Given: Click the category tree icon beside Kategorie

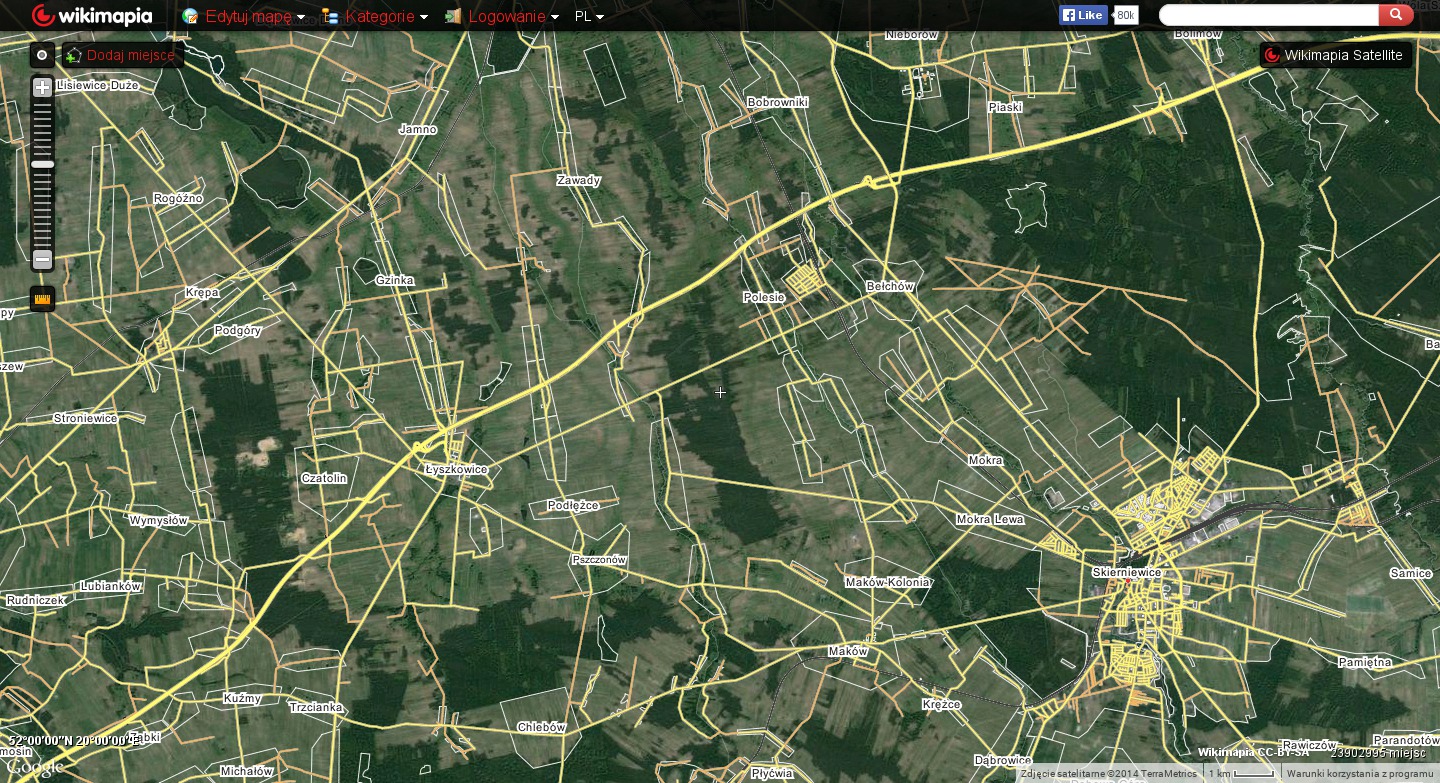Looking at the screenshot, I should coord(330,16).
